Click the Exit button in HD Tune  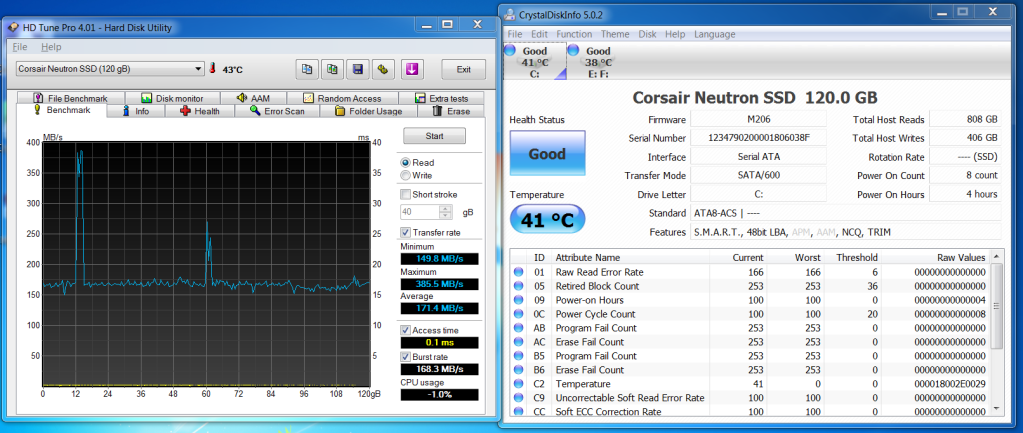pyautogui.click(x=463, y=69)
